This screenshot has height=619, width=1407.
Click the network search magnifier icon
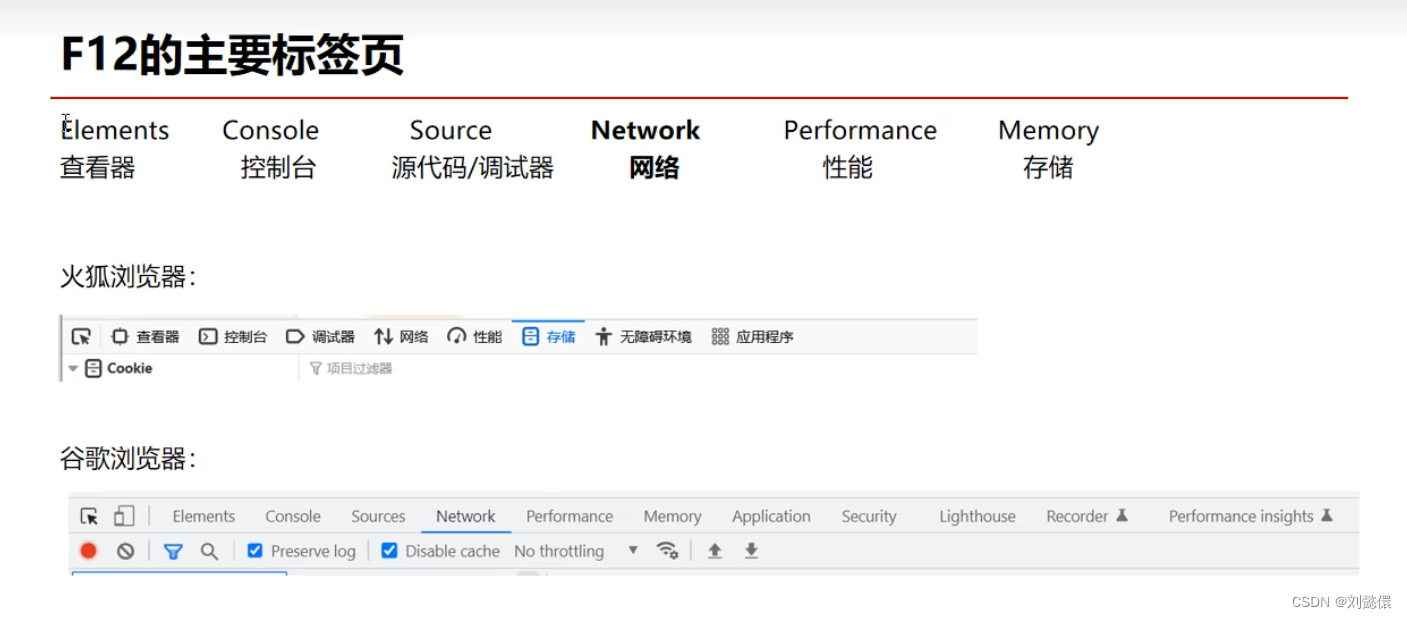[209, 551]
